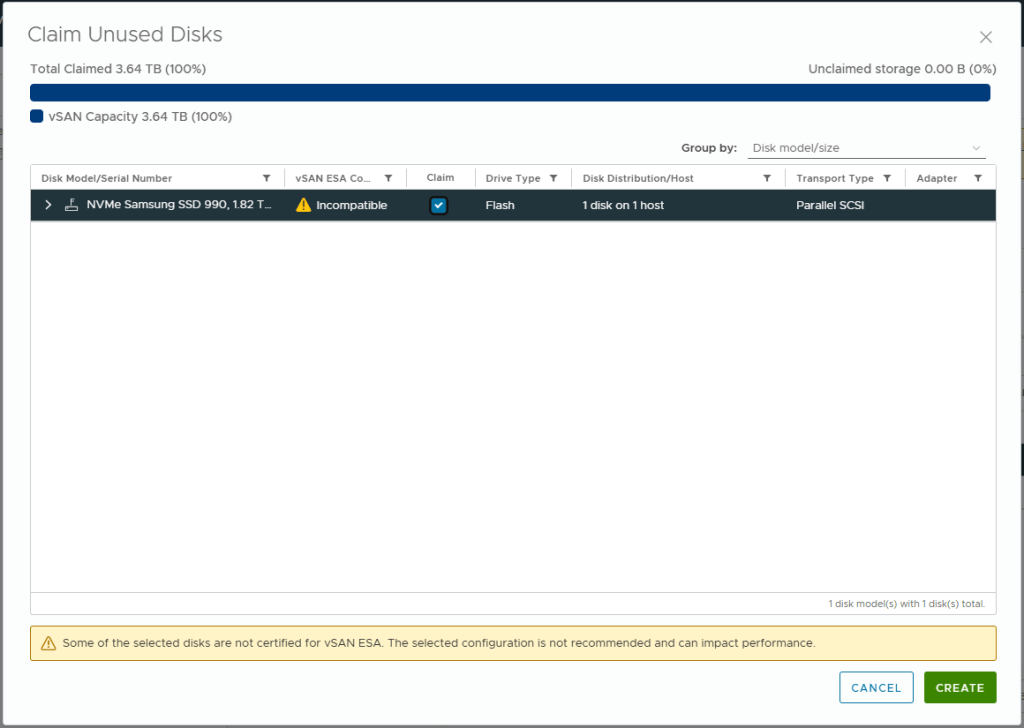Screen dimensions: 1024x728
Task: Open the Group by dropdown
Action: (866, 148)
